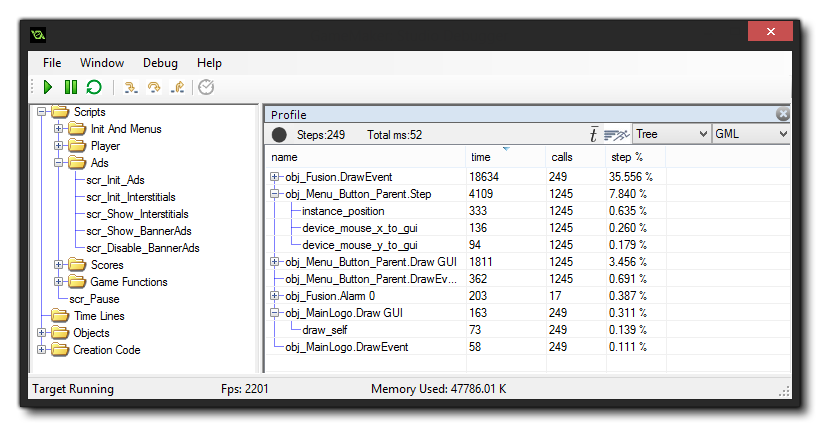Click the step % column header
Viewport: 820px width, 427px height.
pos(627,157)
